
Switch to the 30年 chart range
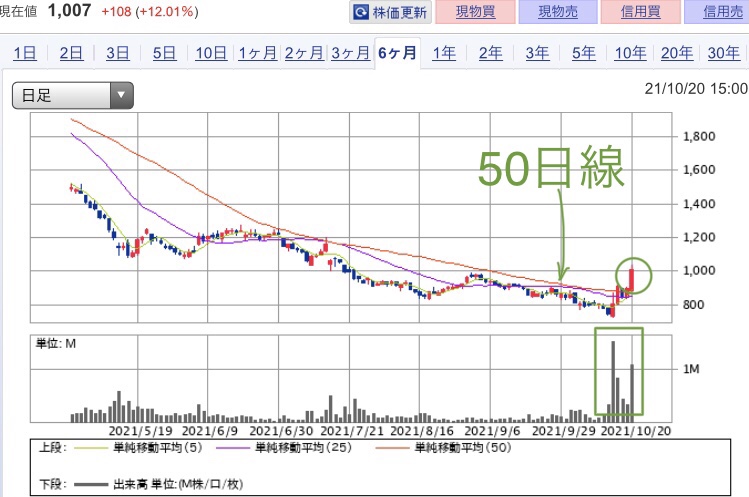click(723, 53)
